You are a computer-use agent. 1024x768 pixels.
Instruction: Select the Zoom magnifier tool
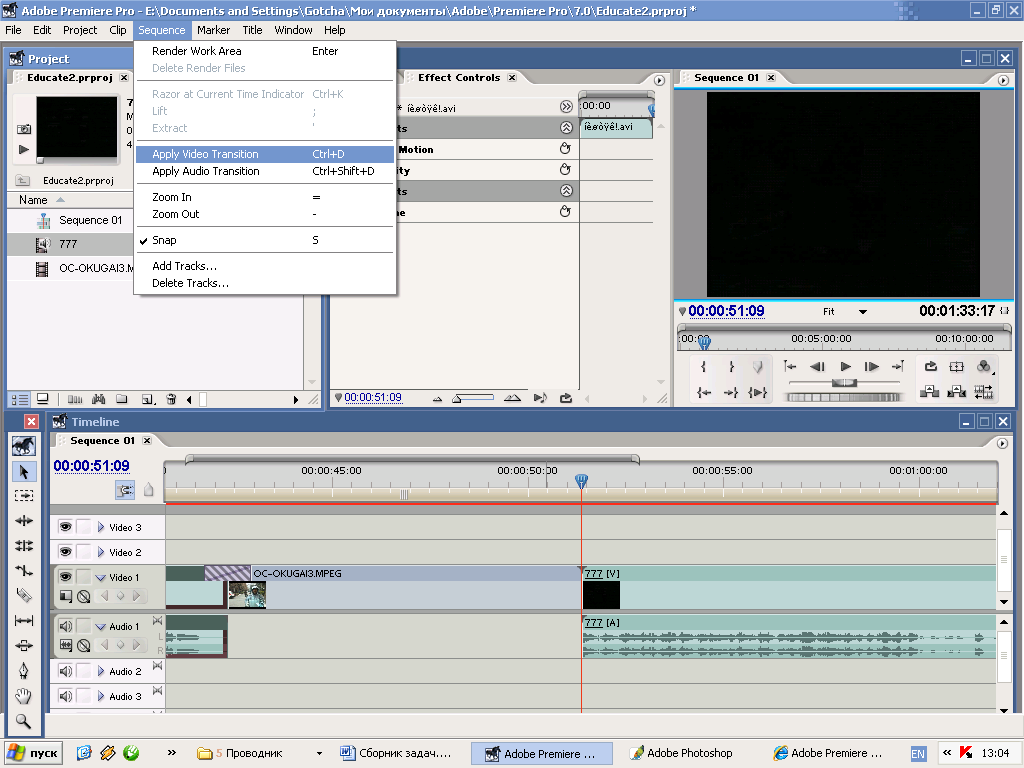click(x=24, y=721)
